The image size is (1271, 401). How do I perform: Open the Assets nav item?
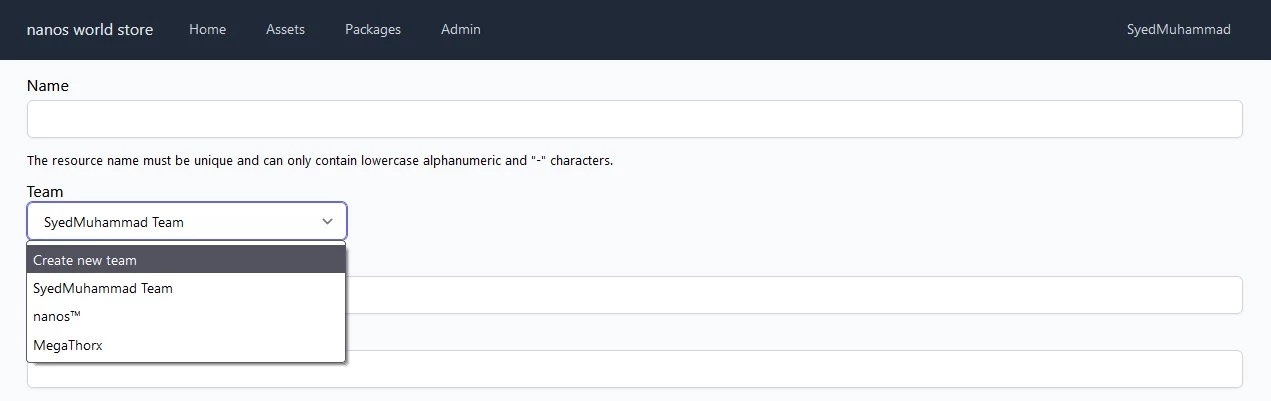pos(285,30)
